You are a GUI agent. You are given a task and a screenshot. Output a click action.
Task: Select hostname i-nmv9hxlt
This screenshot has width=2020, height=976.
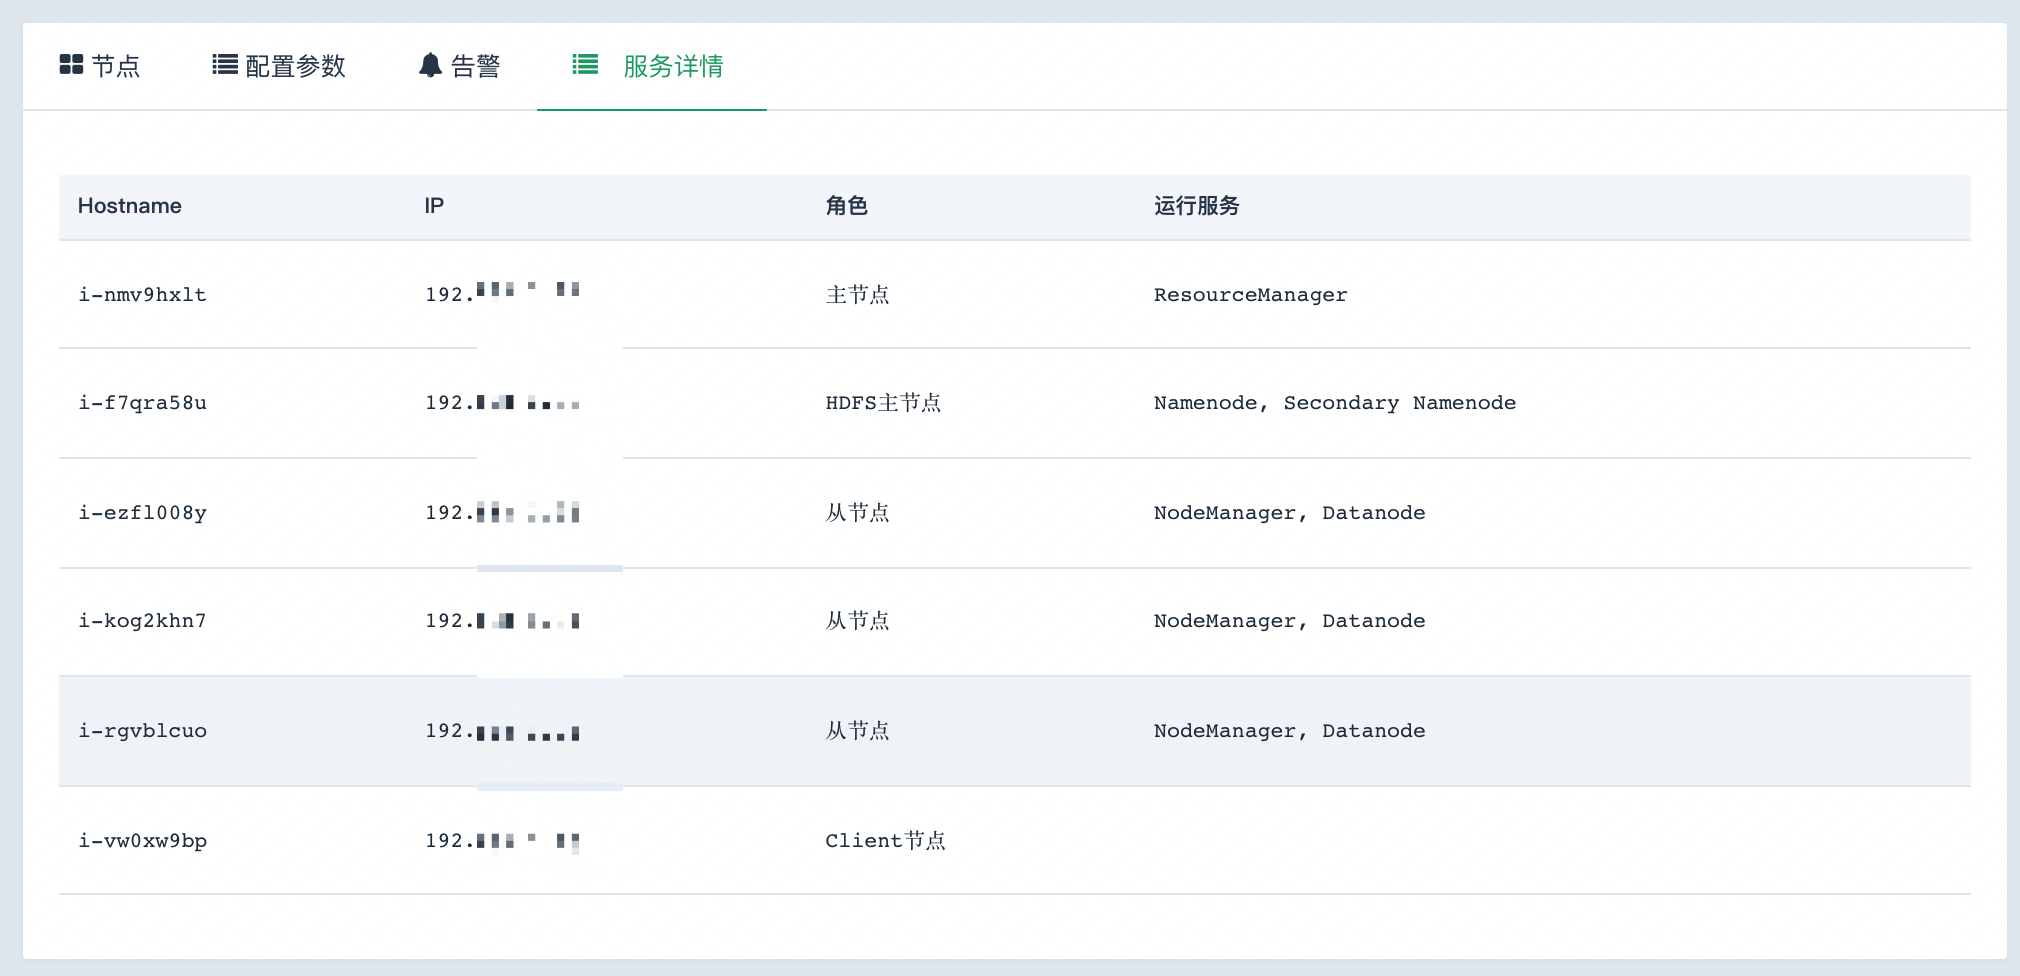pyautogui.click(x=143, y=295)
